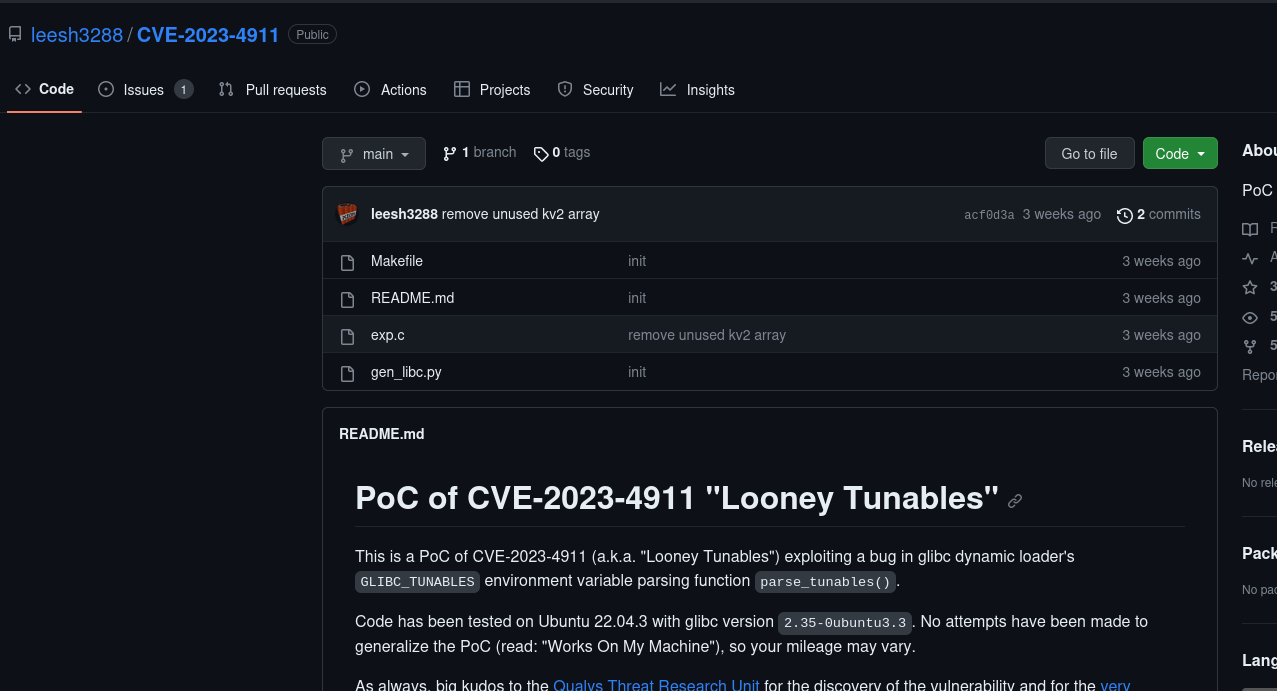Screen dimensions: 1277x691
Task: Open the init commit message on the README.md row
Action: coord(637,298)
